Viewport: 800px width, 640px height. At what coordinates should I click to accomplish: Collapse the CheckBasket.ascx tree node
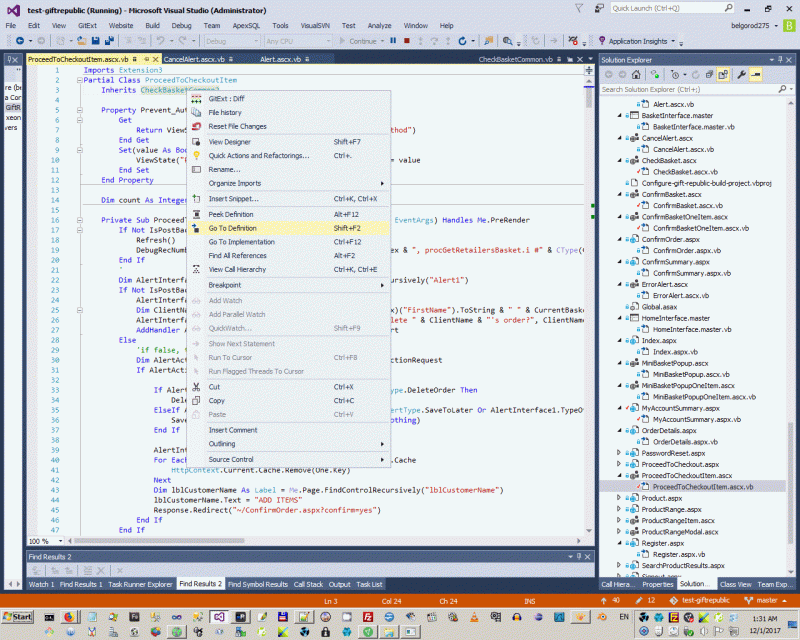tap(620, 160)
